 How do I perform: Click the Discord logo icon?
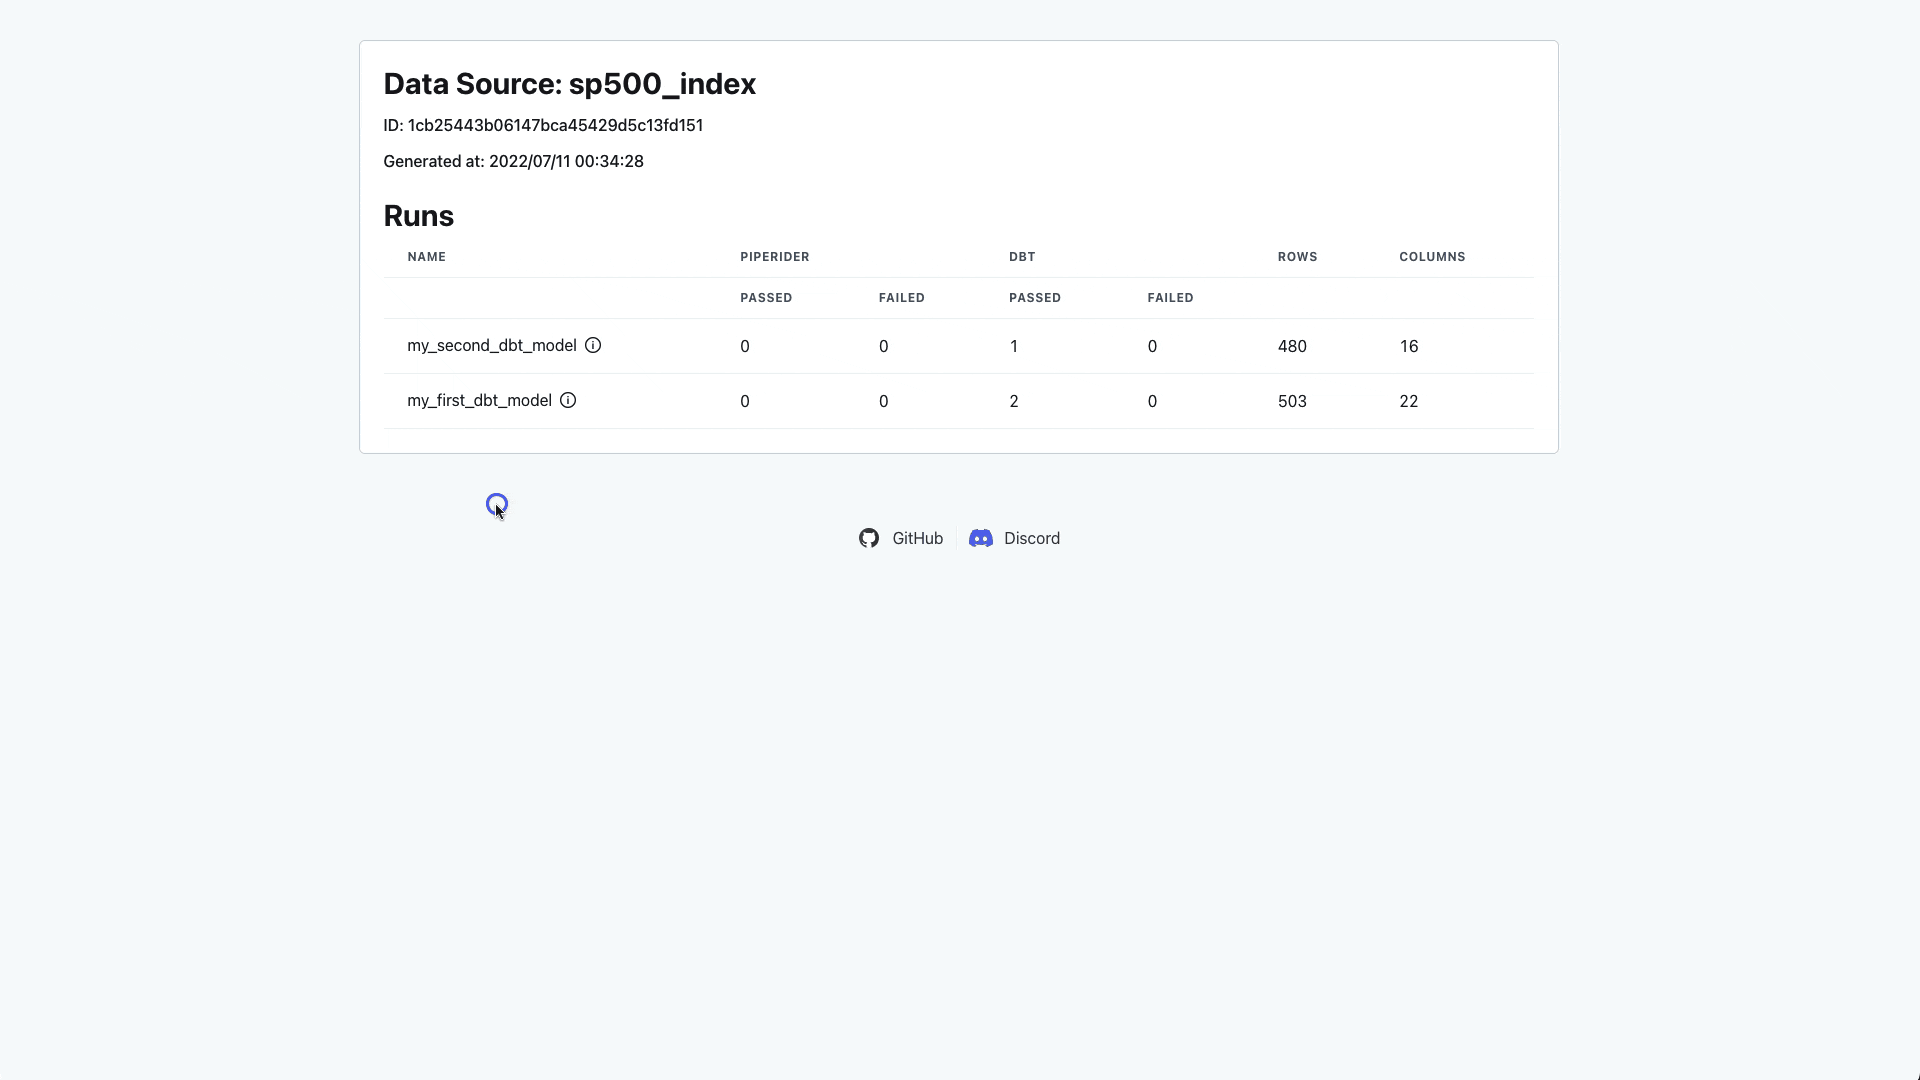pos(981,538)
